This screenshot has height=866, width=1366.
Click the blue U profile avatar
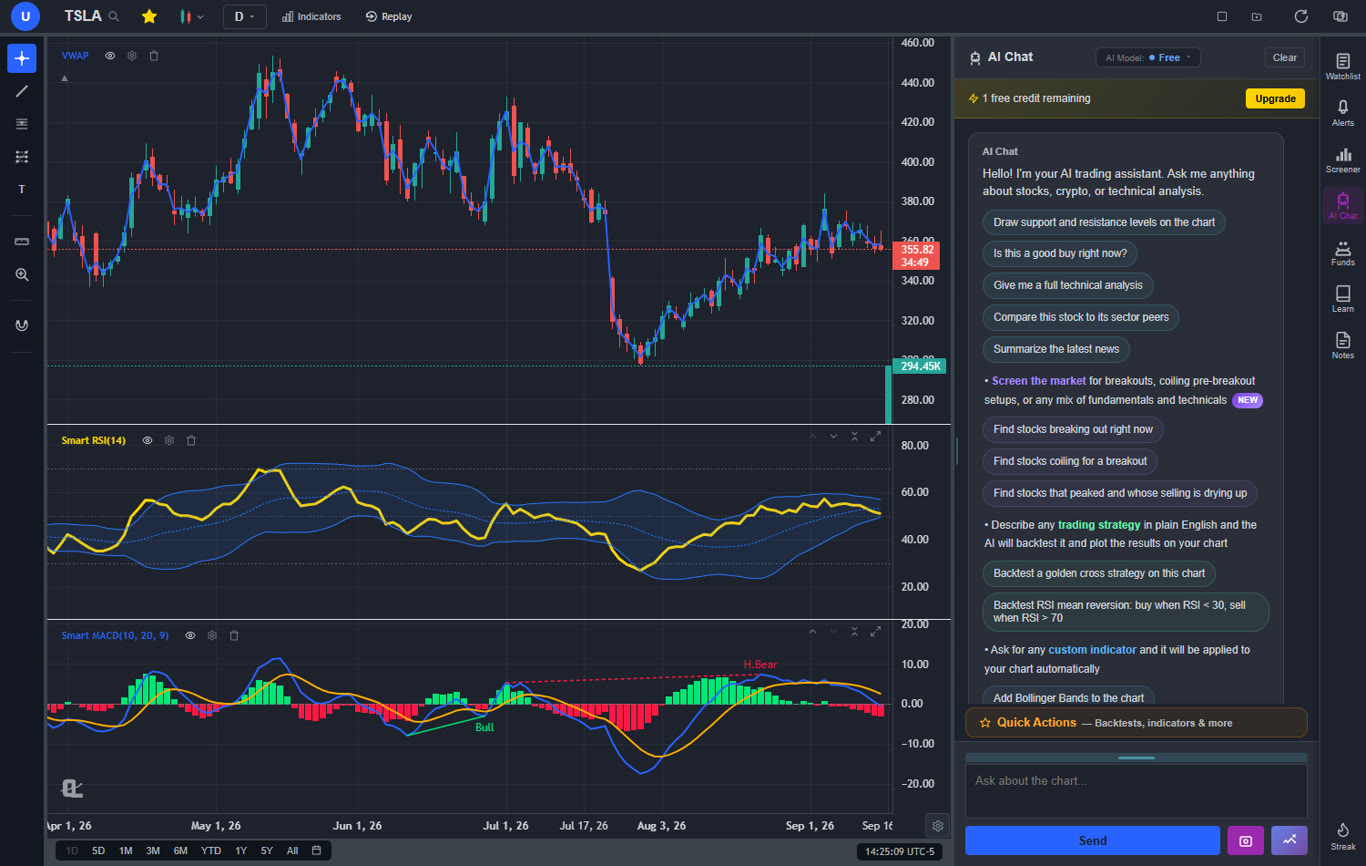(25, 17)
